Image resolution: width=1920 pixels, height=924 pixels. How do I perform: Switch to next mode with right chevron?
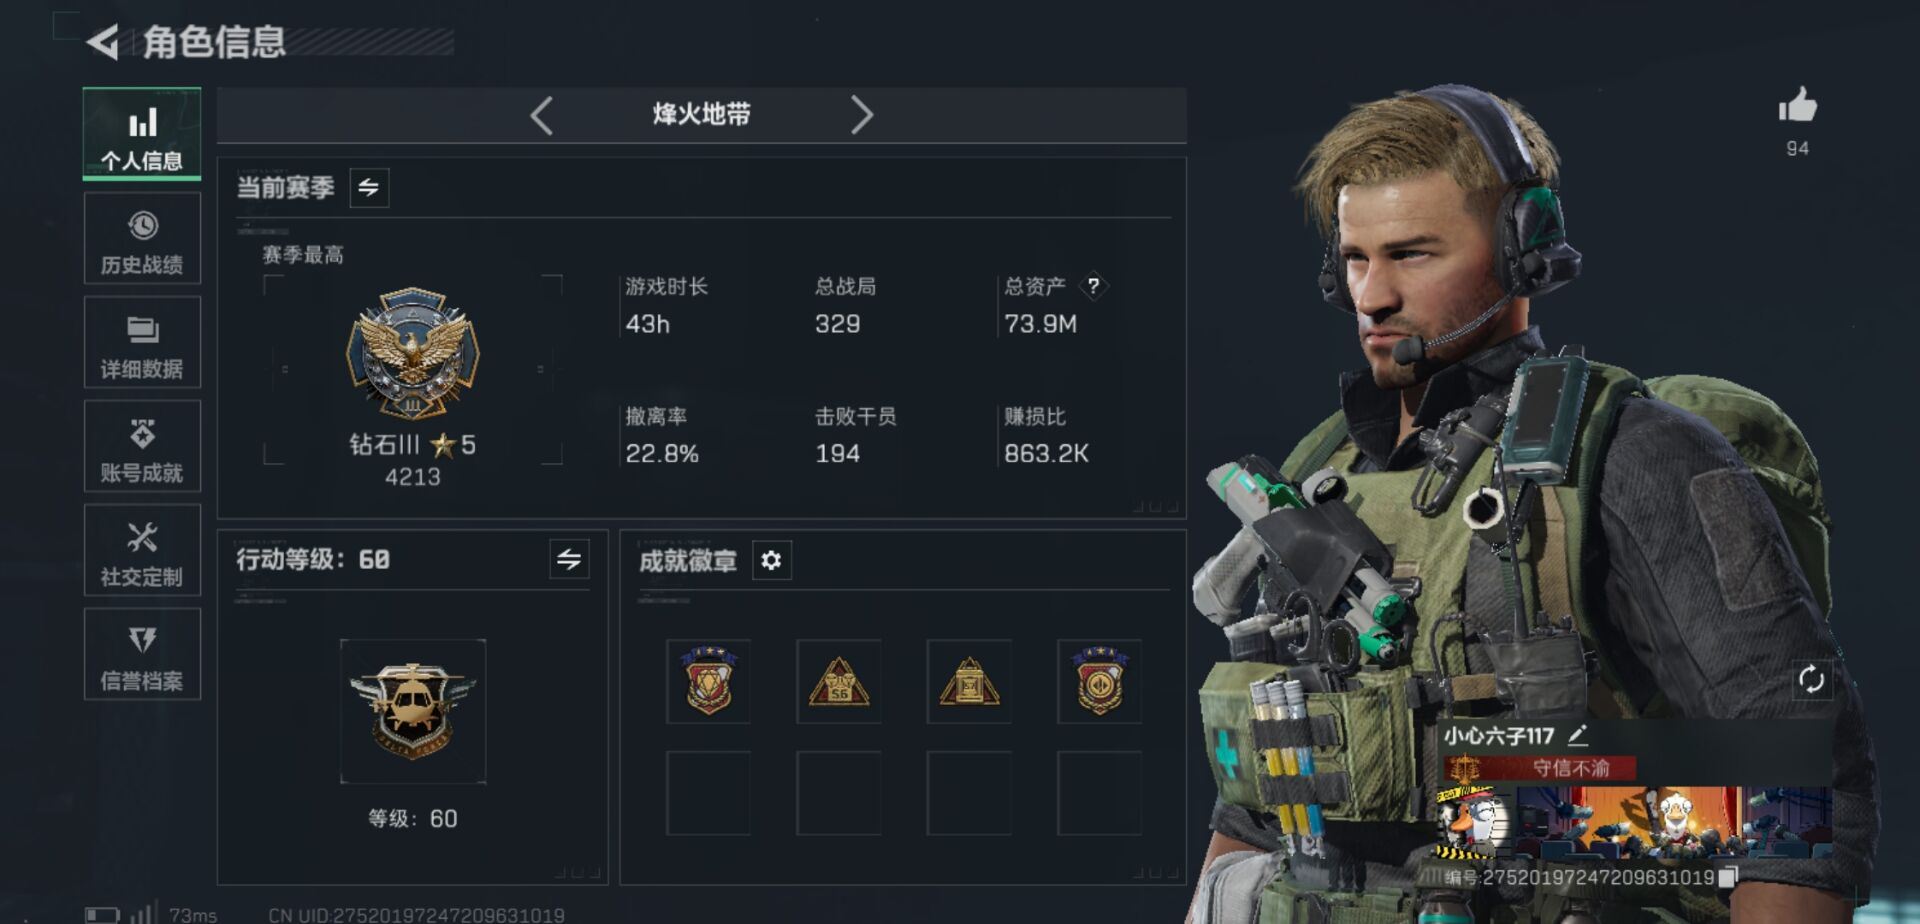click(862, 115)
